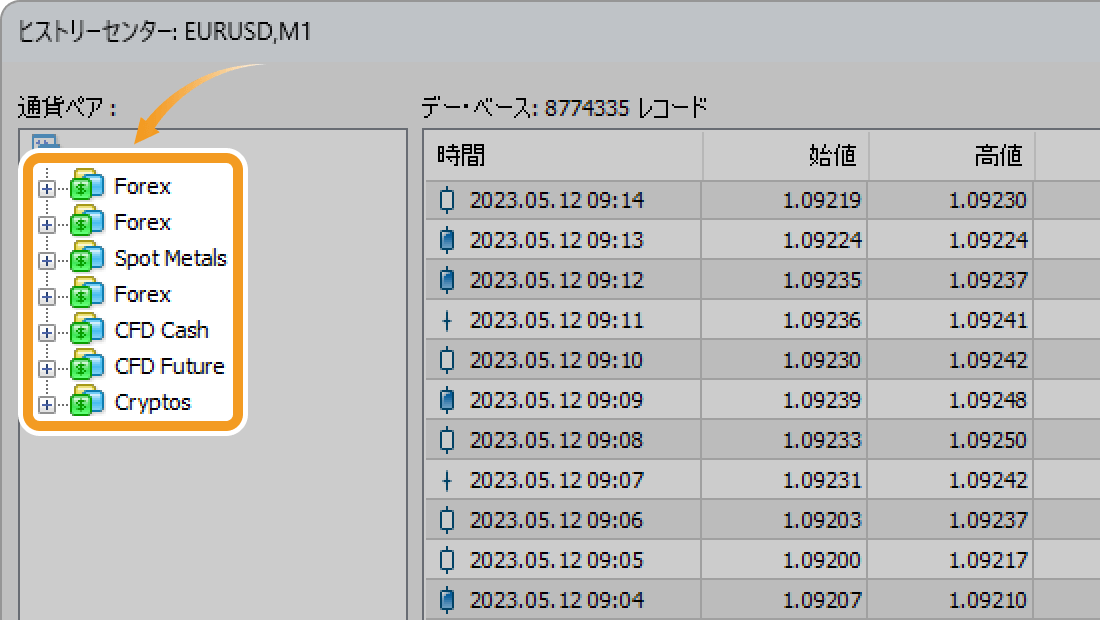Screen dimensions: 1100x620
Task: Click high value 1.09217 in 09:05 row
Action: coord(988,560)
